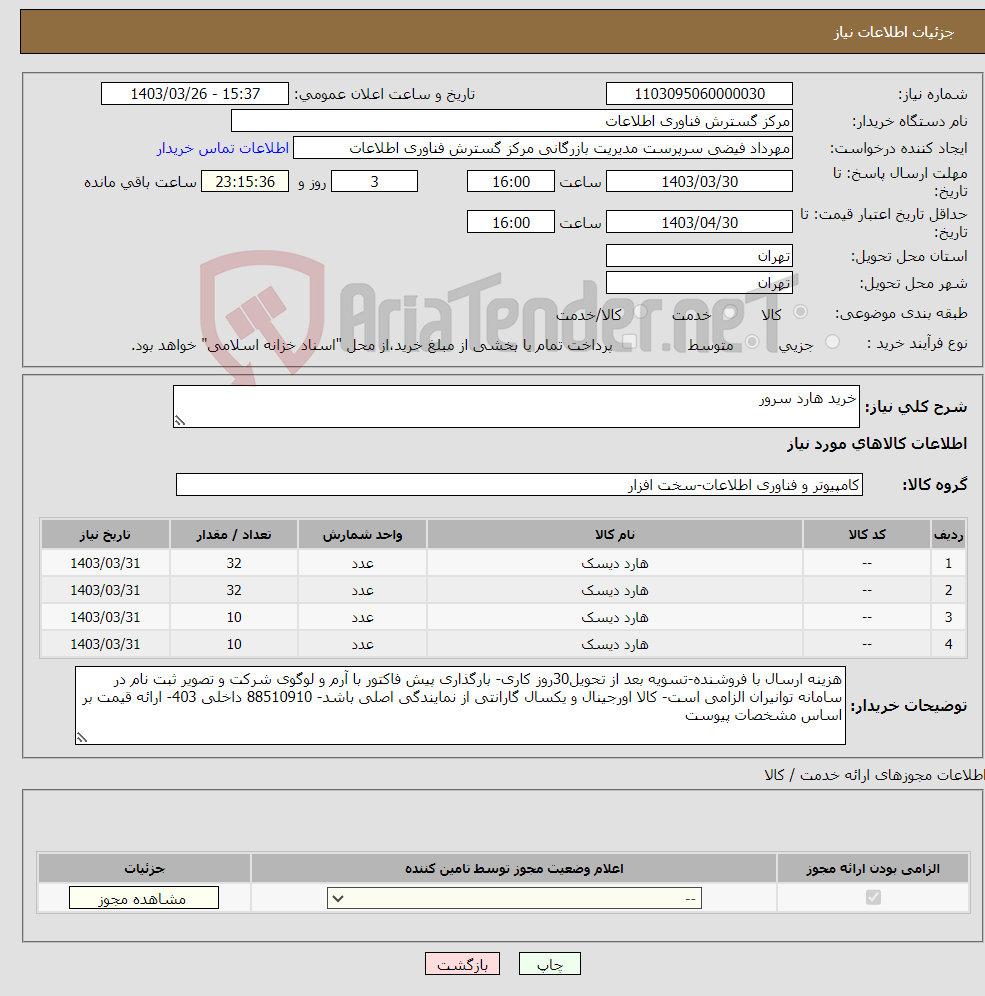Click the buyer notes text area

460,705
